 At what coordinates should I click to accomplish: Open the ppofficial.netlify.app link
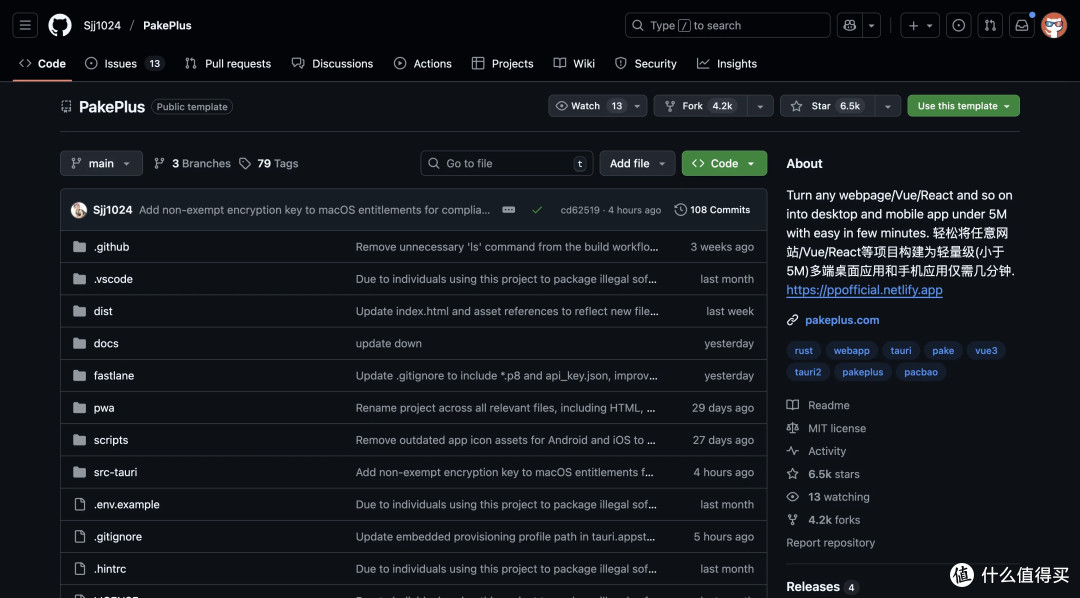pos(864,290)
